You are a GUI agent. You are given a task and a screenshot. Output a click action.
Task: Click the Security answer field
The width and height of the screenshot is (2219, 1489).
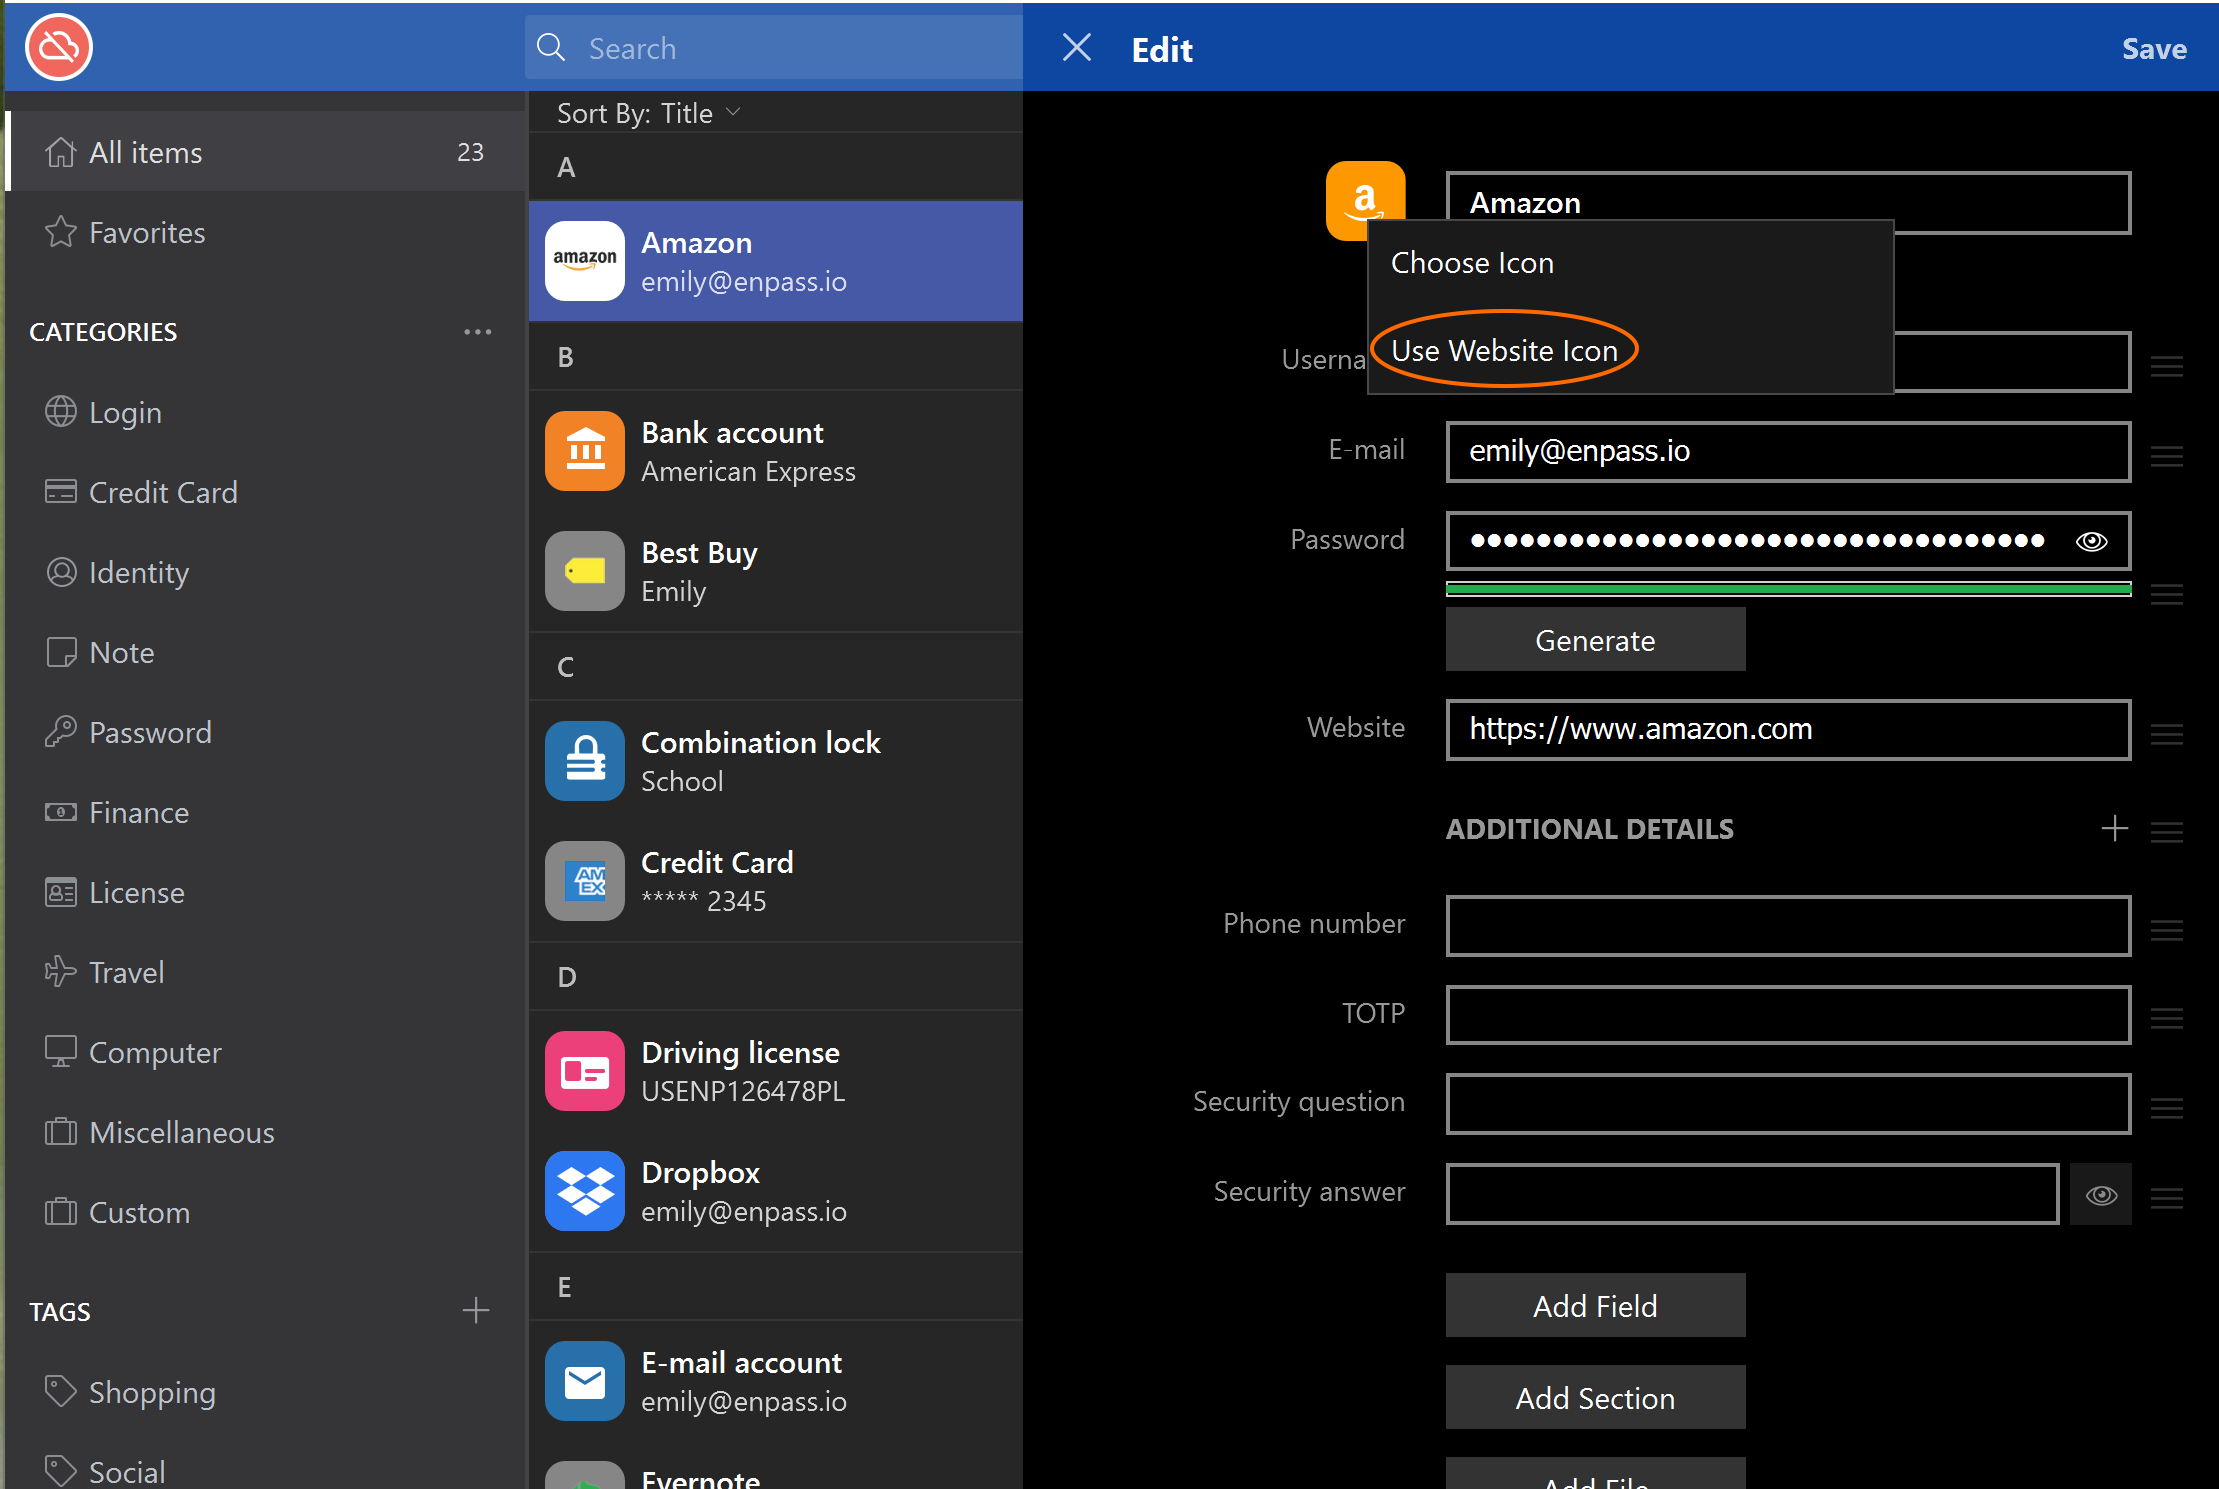click(x=1752, y=1193)
